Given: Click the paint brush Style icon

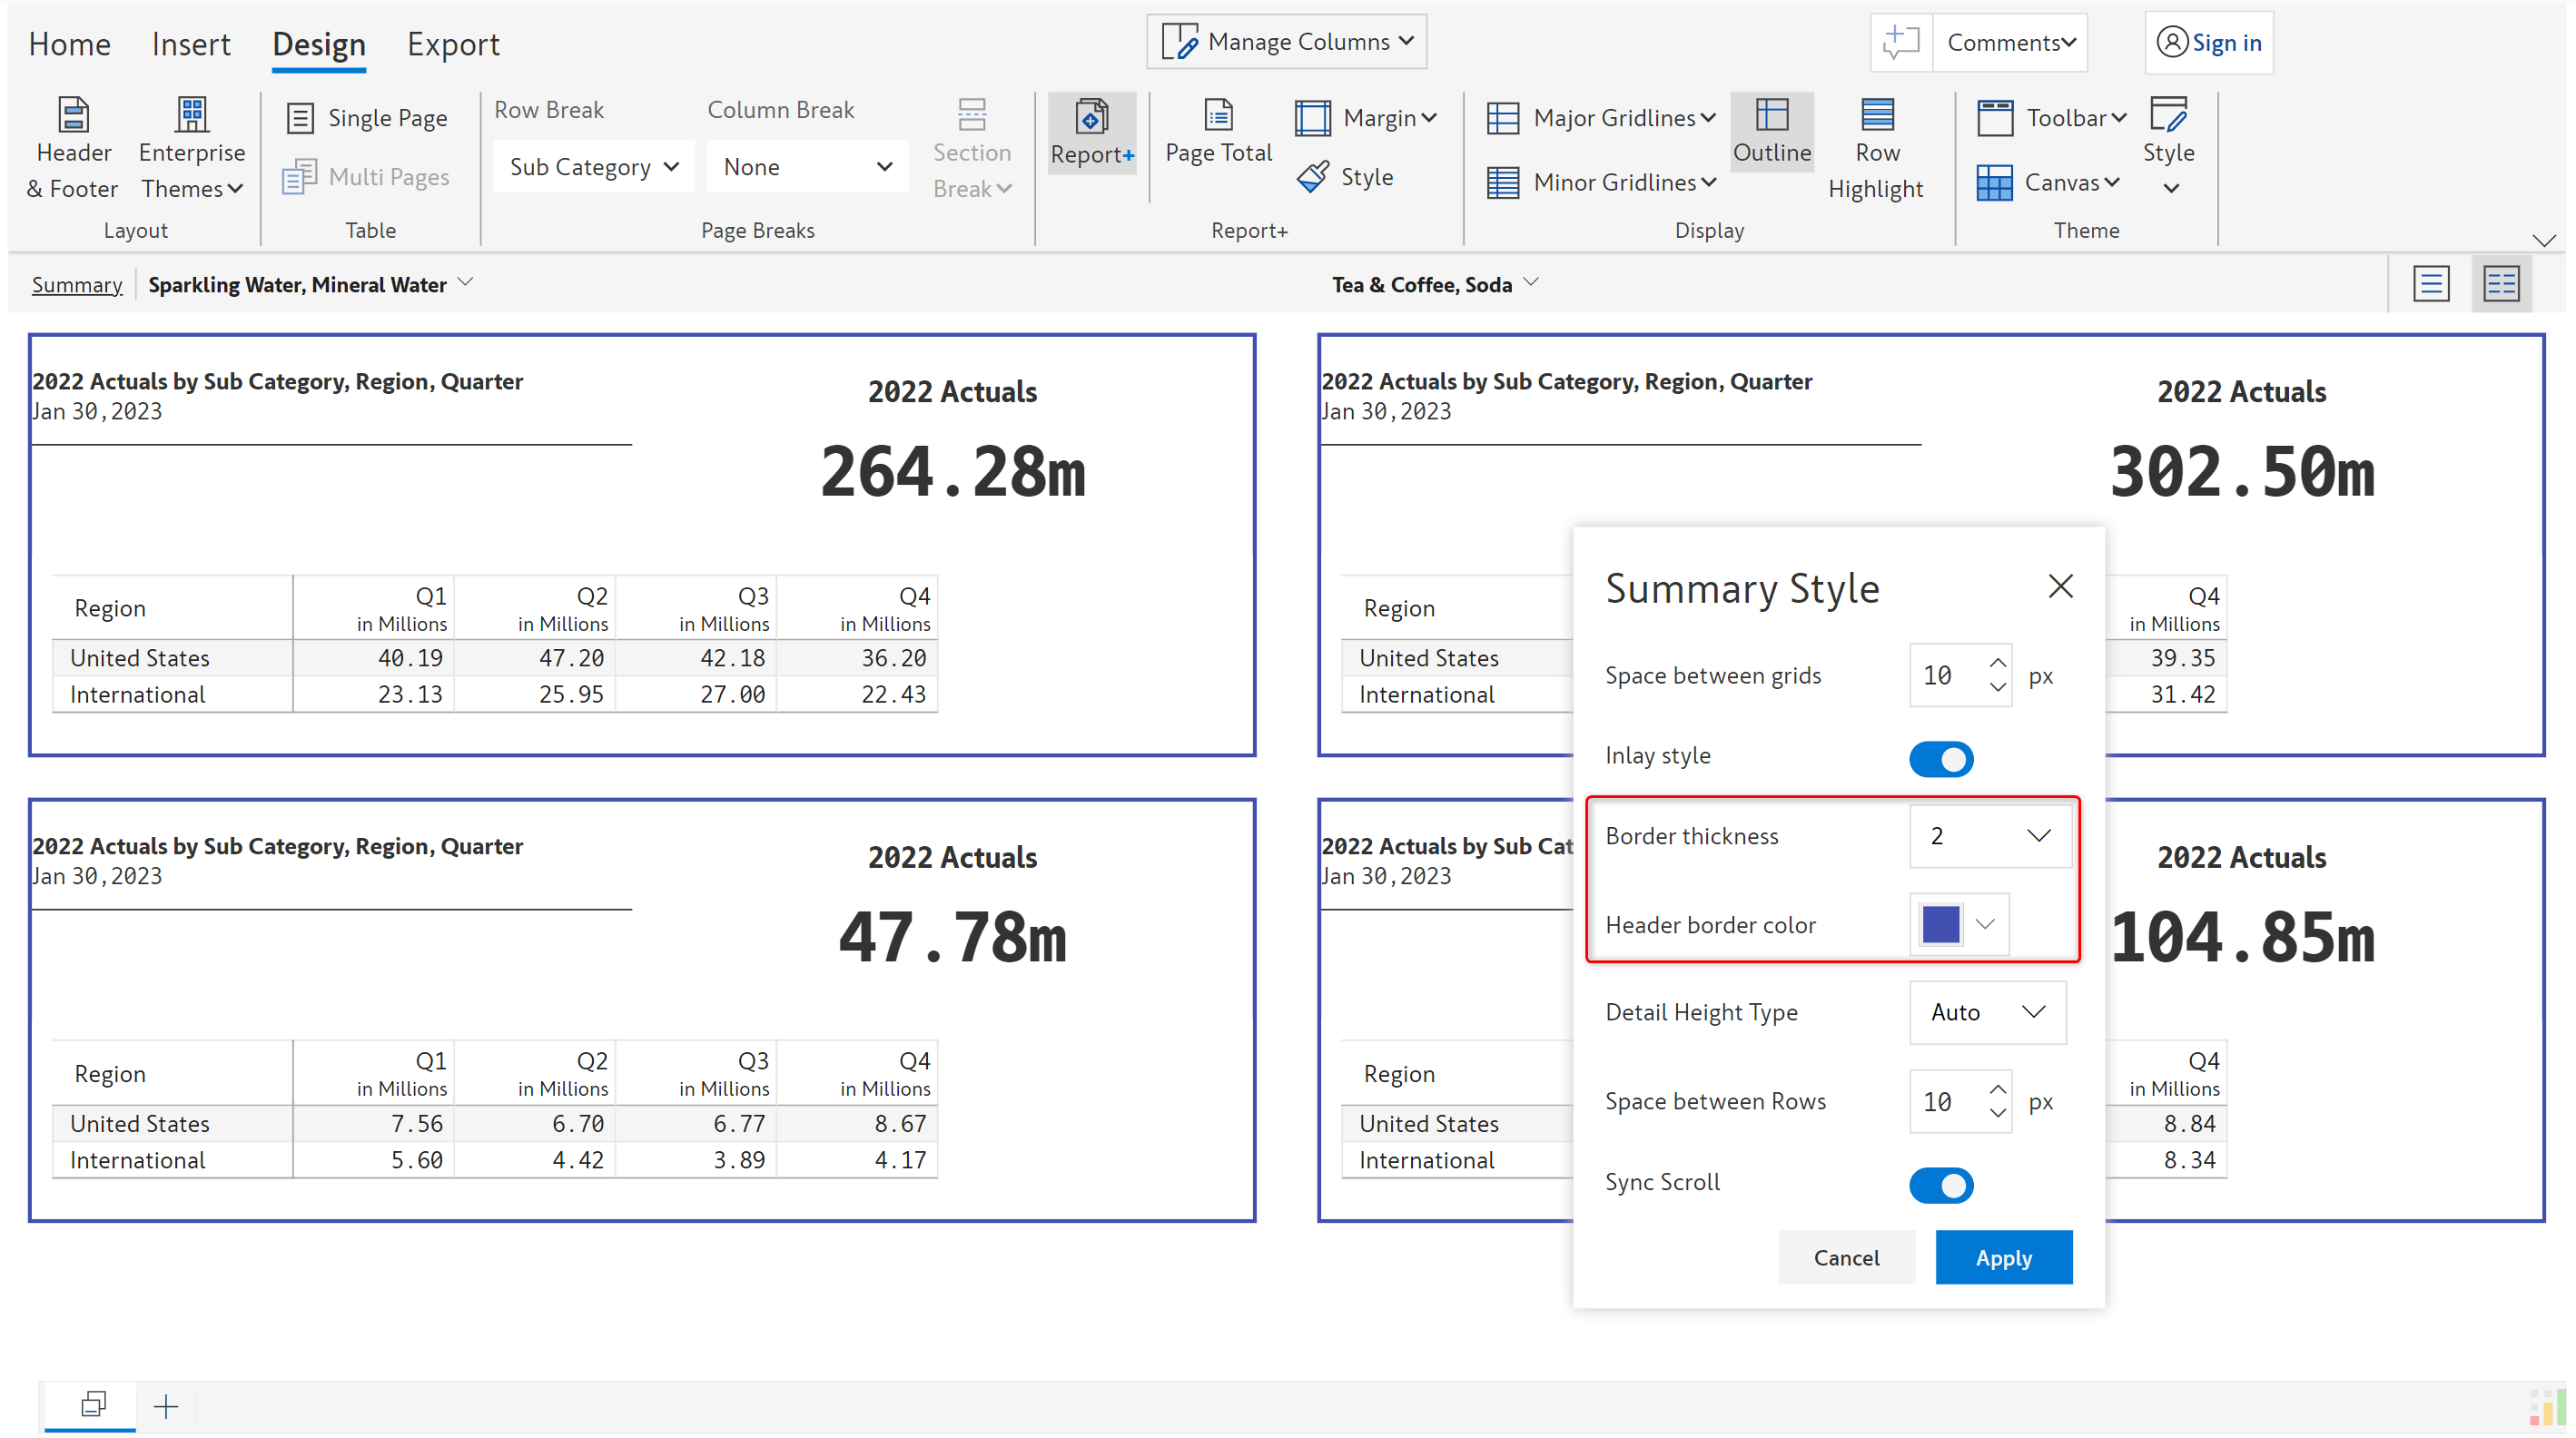Looking at the screenshot, I should point(1313,177).
